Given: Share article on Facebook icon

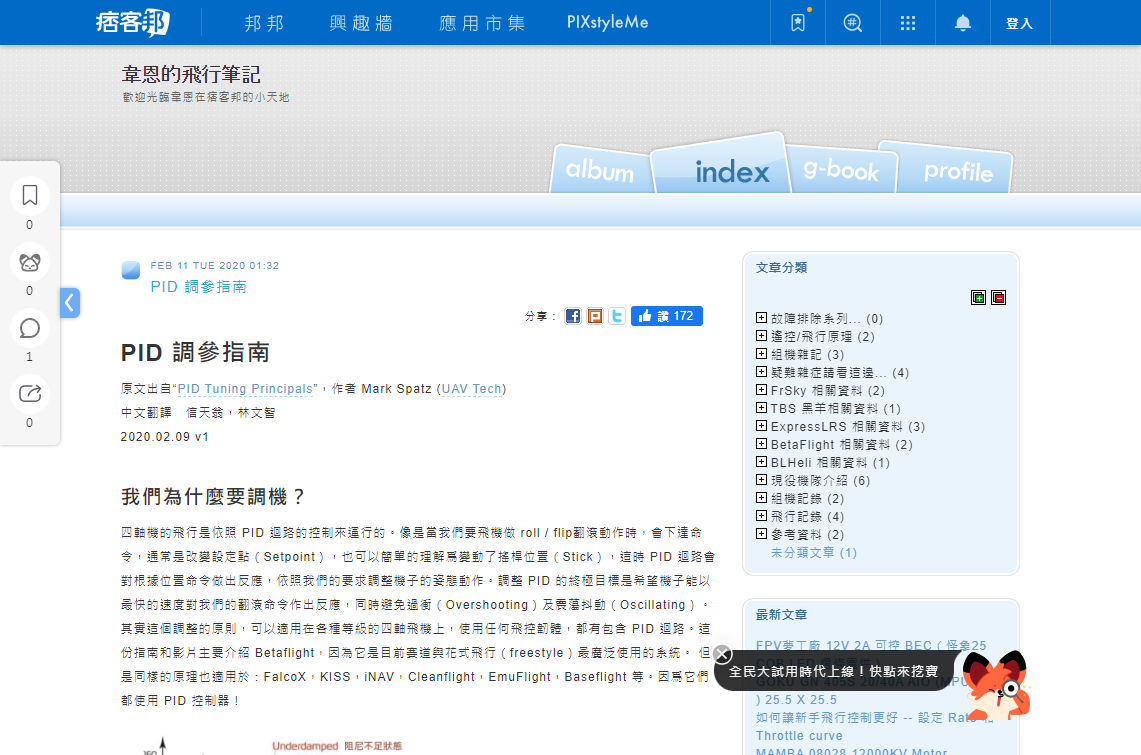Looking at the screenshot, I should pyautogui.click(x=573, y=316).
